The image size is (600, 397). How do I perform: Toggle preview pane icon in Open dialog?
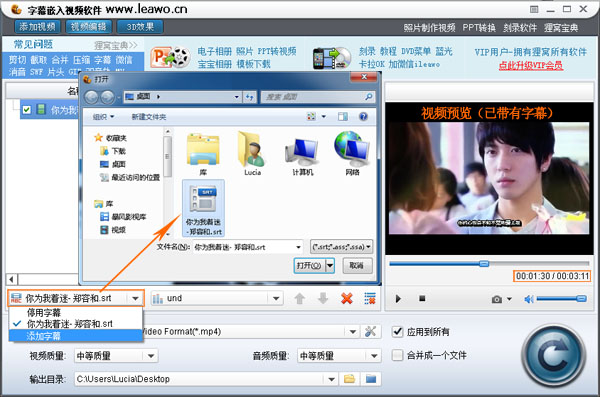[342, 116]
